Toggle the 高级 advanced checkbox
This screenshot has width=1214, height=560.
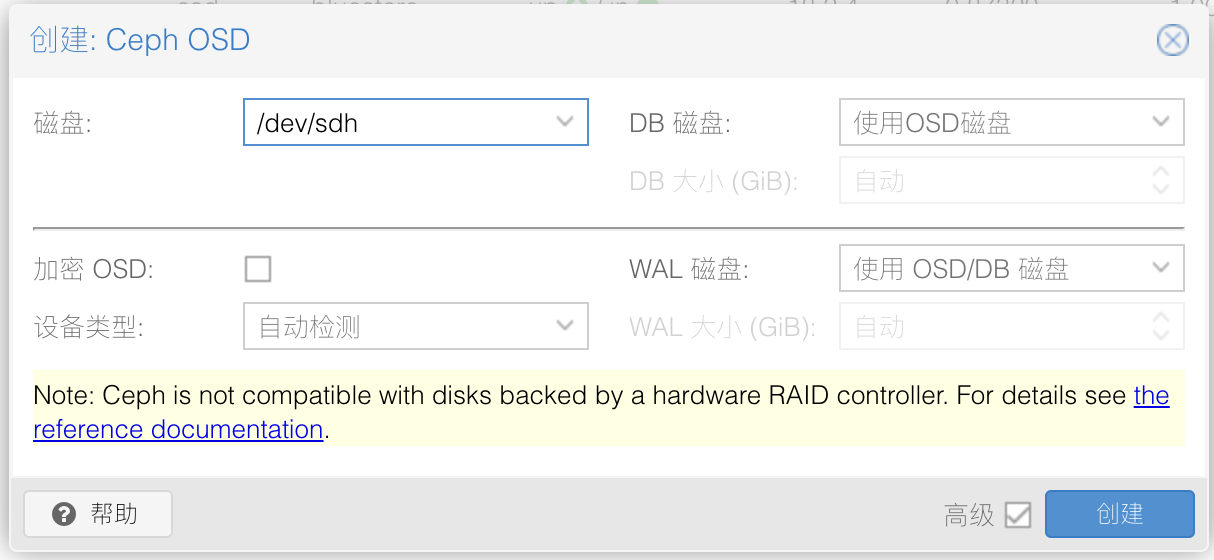click(x=1018, y=515)
